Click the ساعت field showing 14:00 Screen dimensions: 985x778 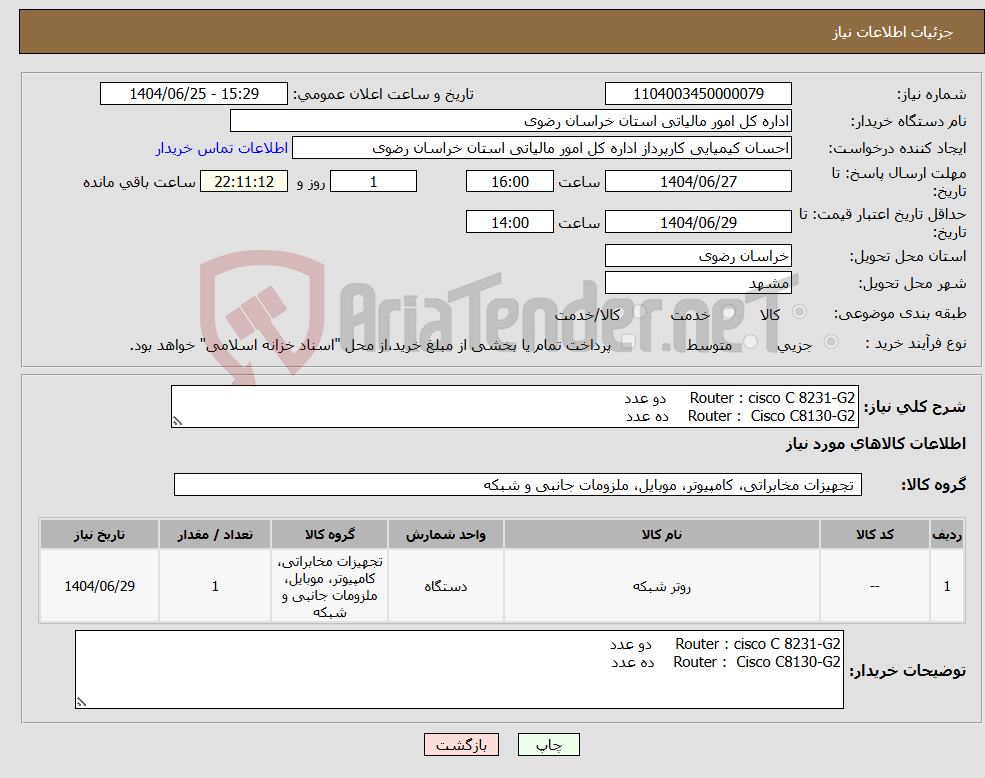[510, 221]
